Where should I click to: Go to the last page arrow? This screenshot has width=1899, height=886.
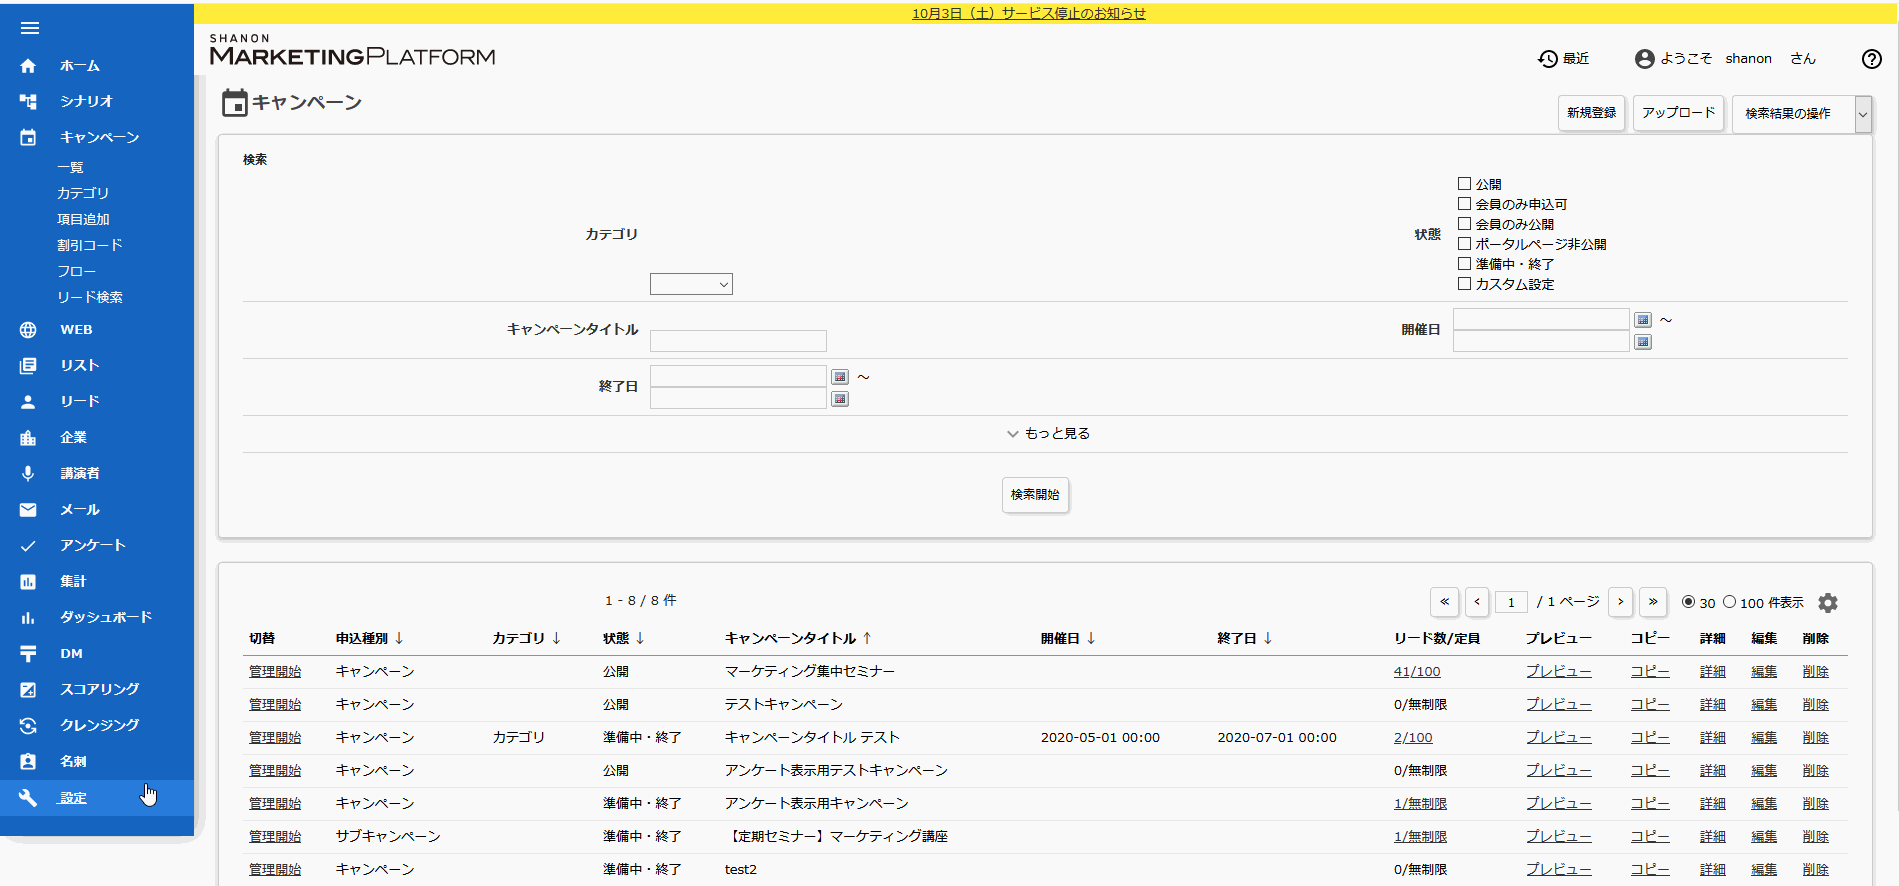1653,601
